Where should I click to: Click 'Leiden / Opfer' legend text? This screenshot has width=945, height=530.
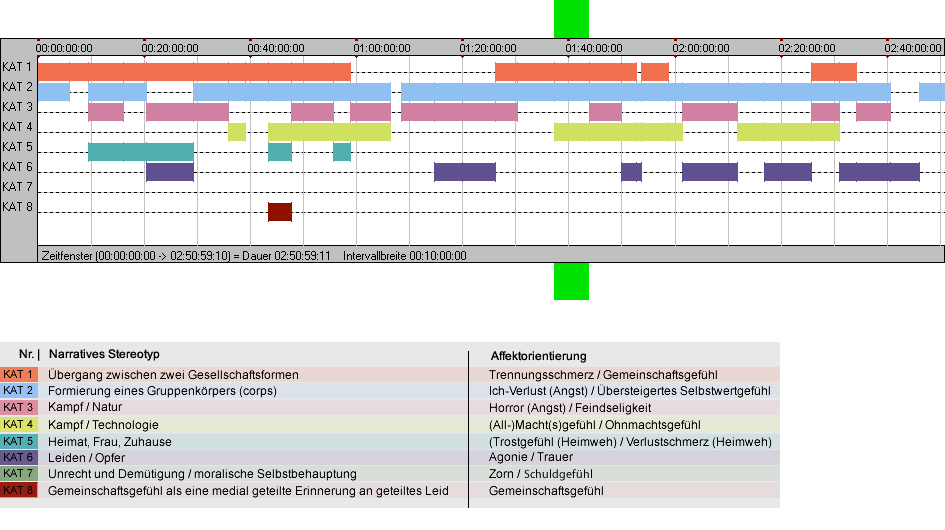point(87,458)
